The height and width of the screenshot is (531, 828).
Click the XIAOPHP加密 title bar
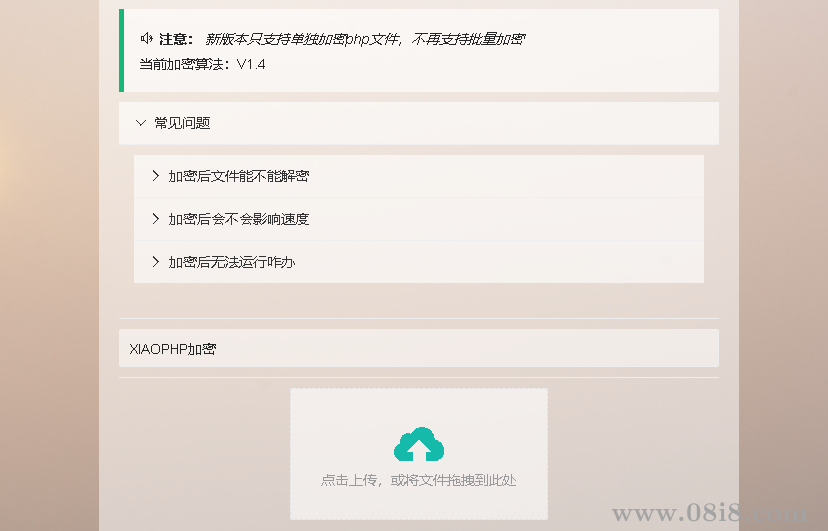[419, 348]
